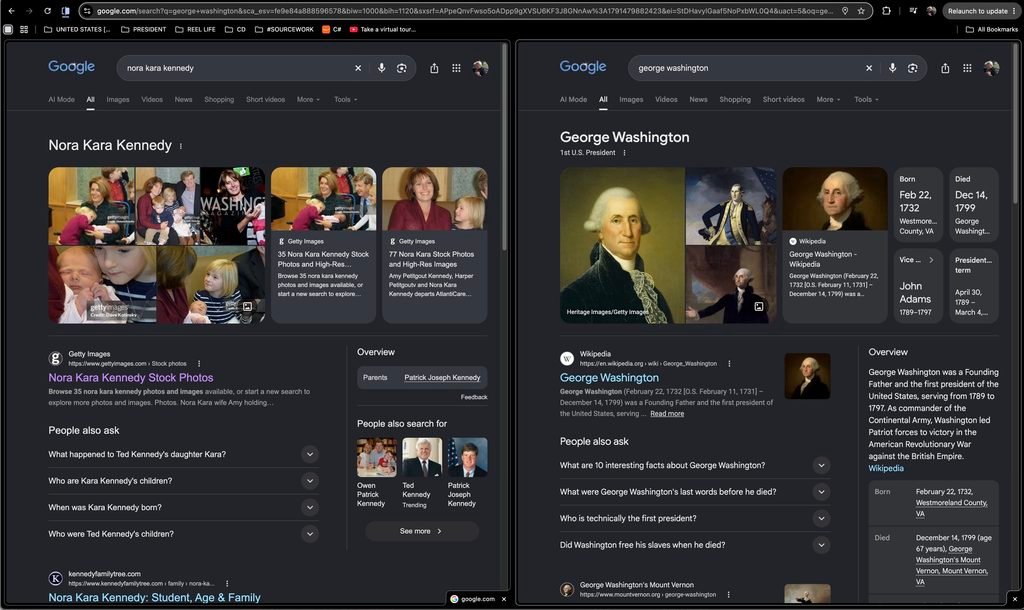Open AI Mode in the Nora Kara Kennedy pane
The height and width of the screenshot is (610, 1024).
click(61, 100)
